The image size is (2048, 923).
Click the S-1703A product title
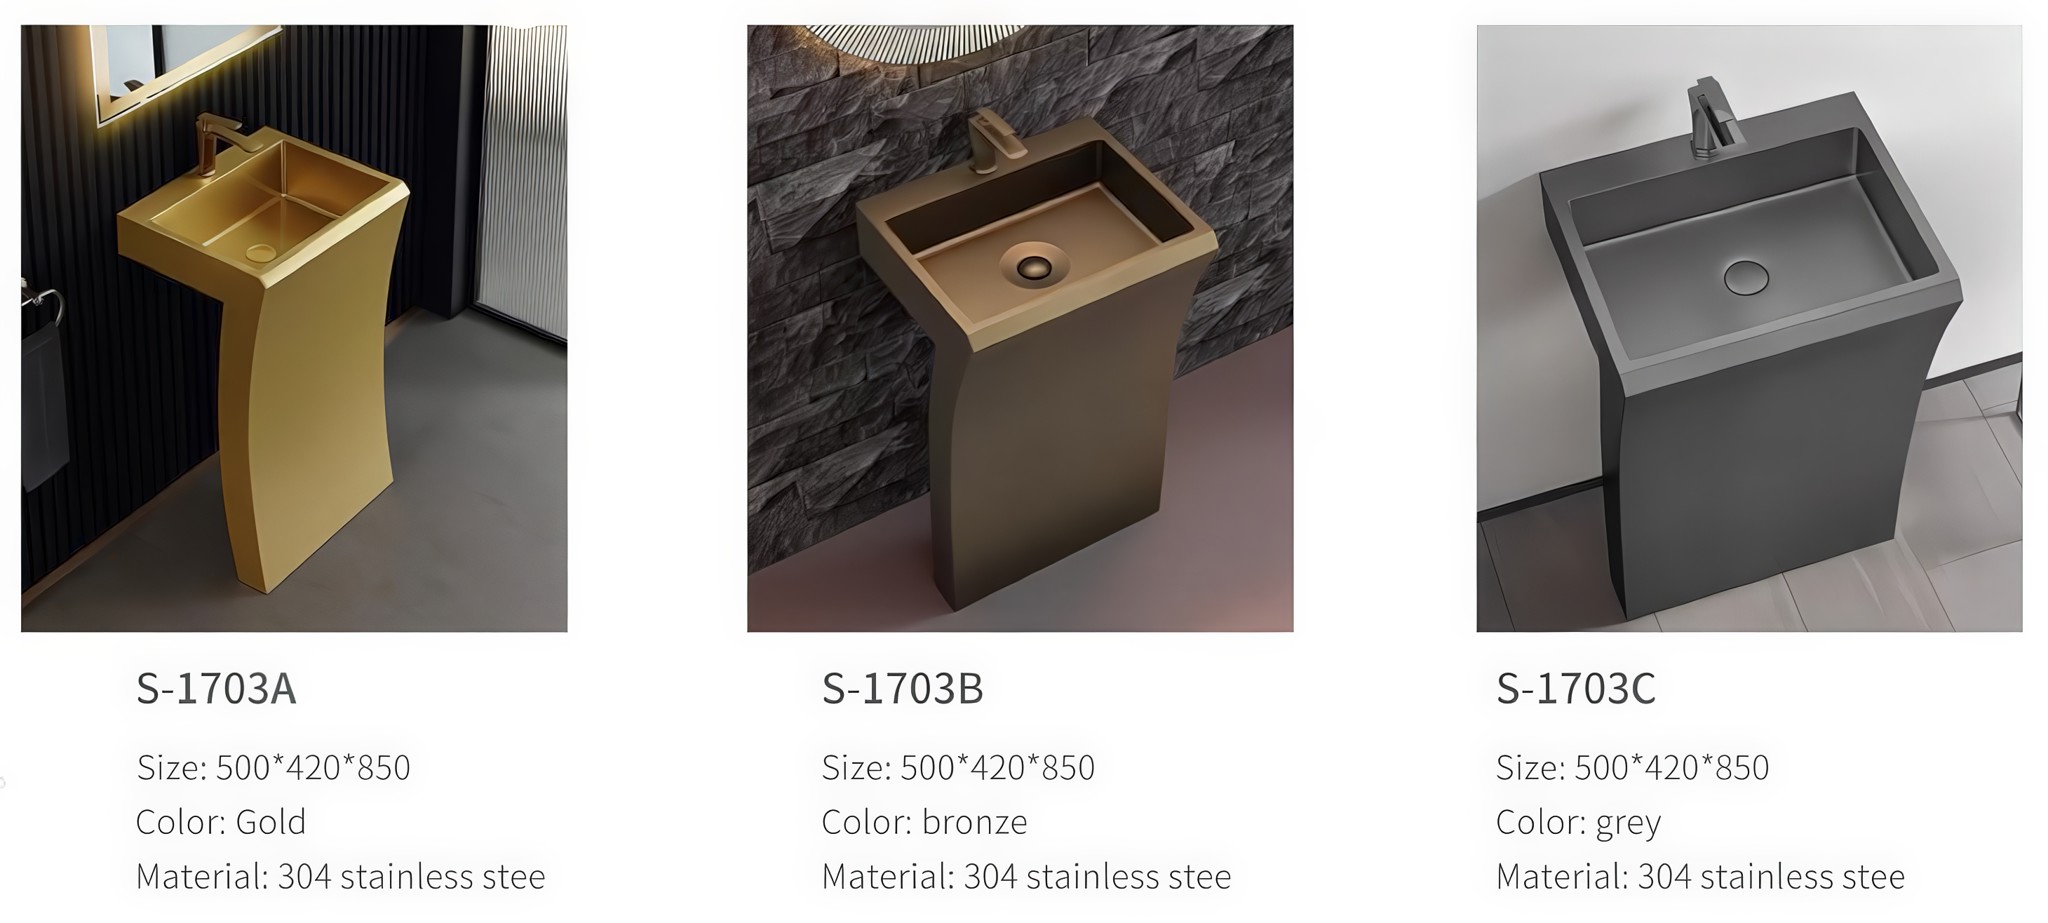click(x=216, y=689)
